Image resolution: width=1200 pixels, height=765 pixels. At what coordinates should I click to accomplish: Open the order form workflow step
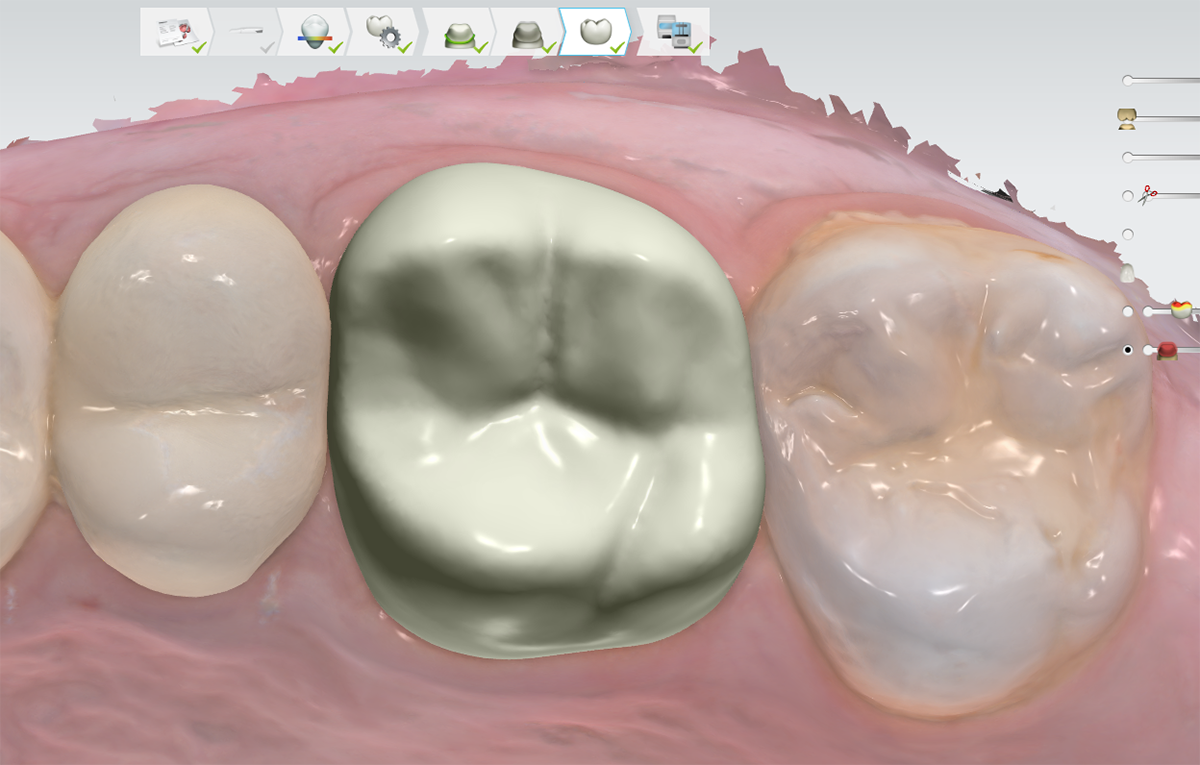point(174,32)
